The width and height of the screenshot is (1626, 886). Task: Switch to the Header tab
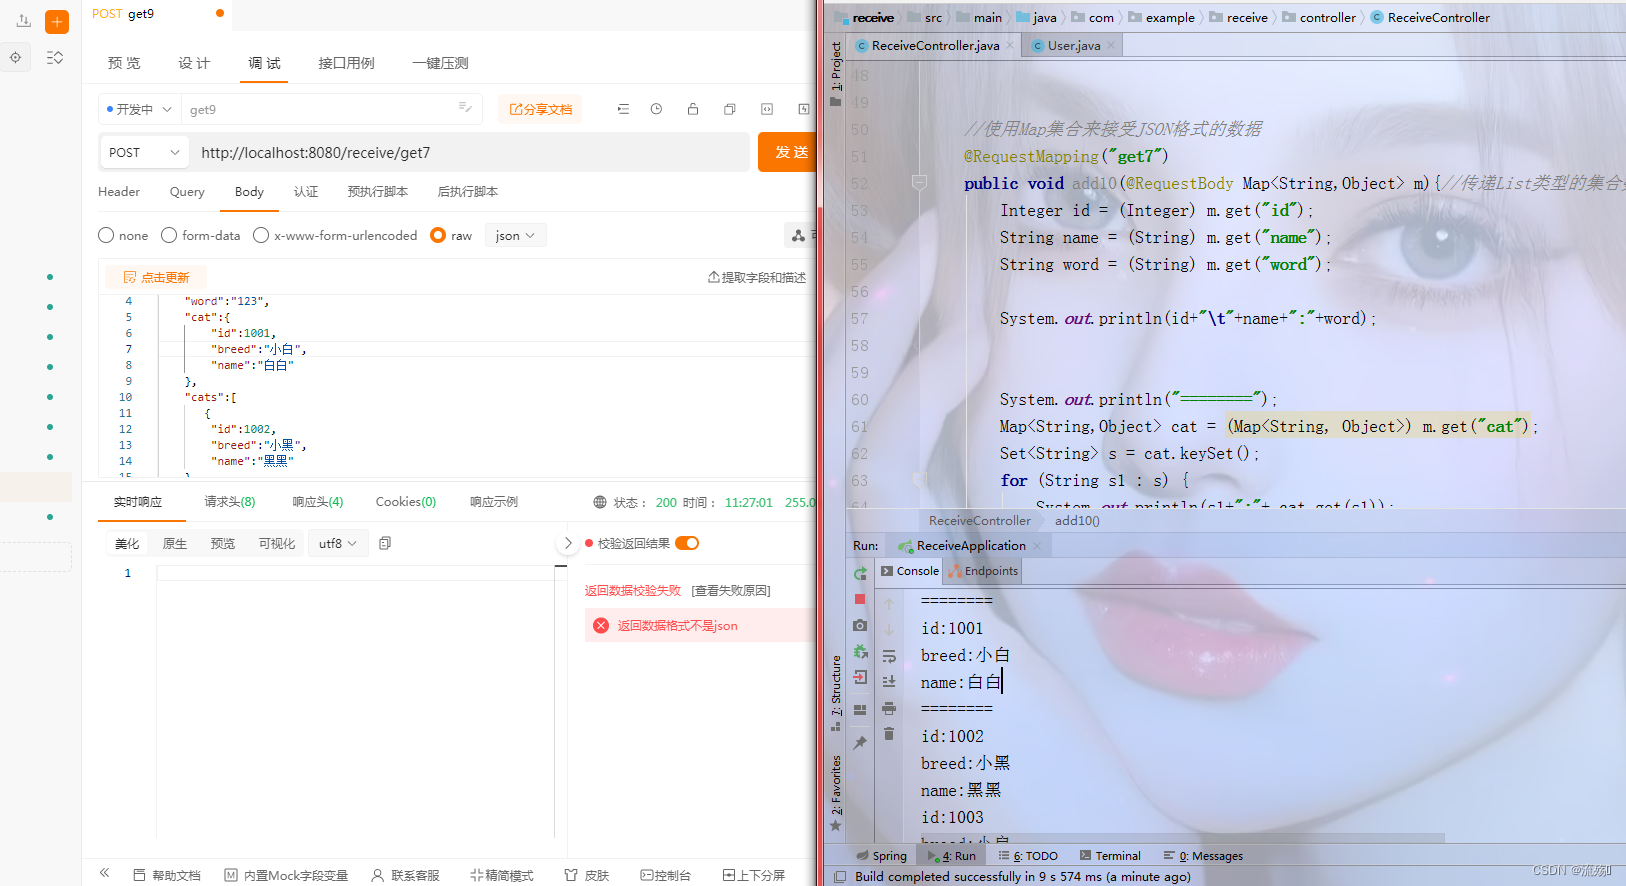(119, 191)
